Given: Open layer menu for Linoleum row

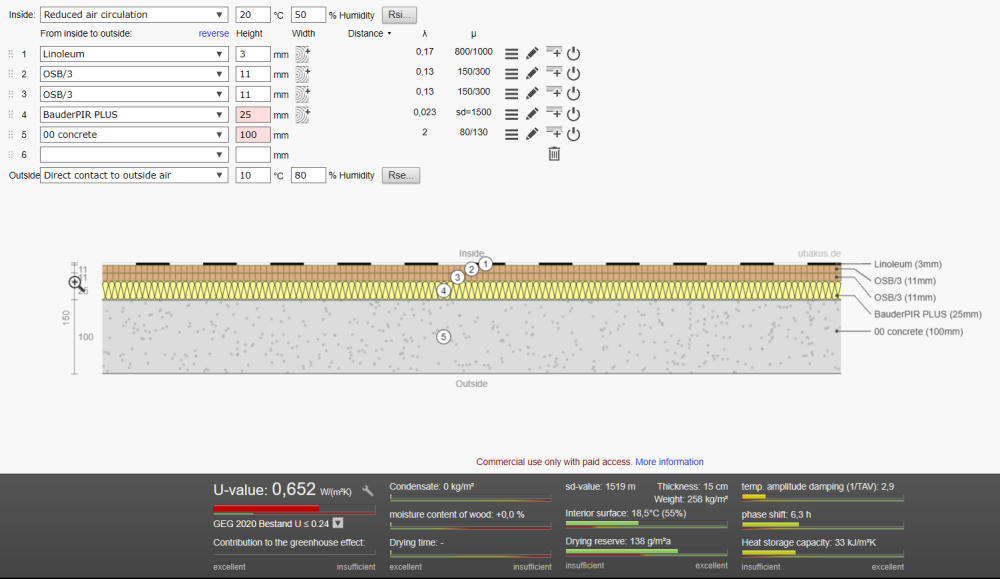Looking at the screenshot, I should tap(511, 54).
